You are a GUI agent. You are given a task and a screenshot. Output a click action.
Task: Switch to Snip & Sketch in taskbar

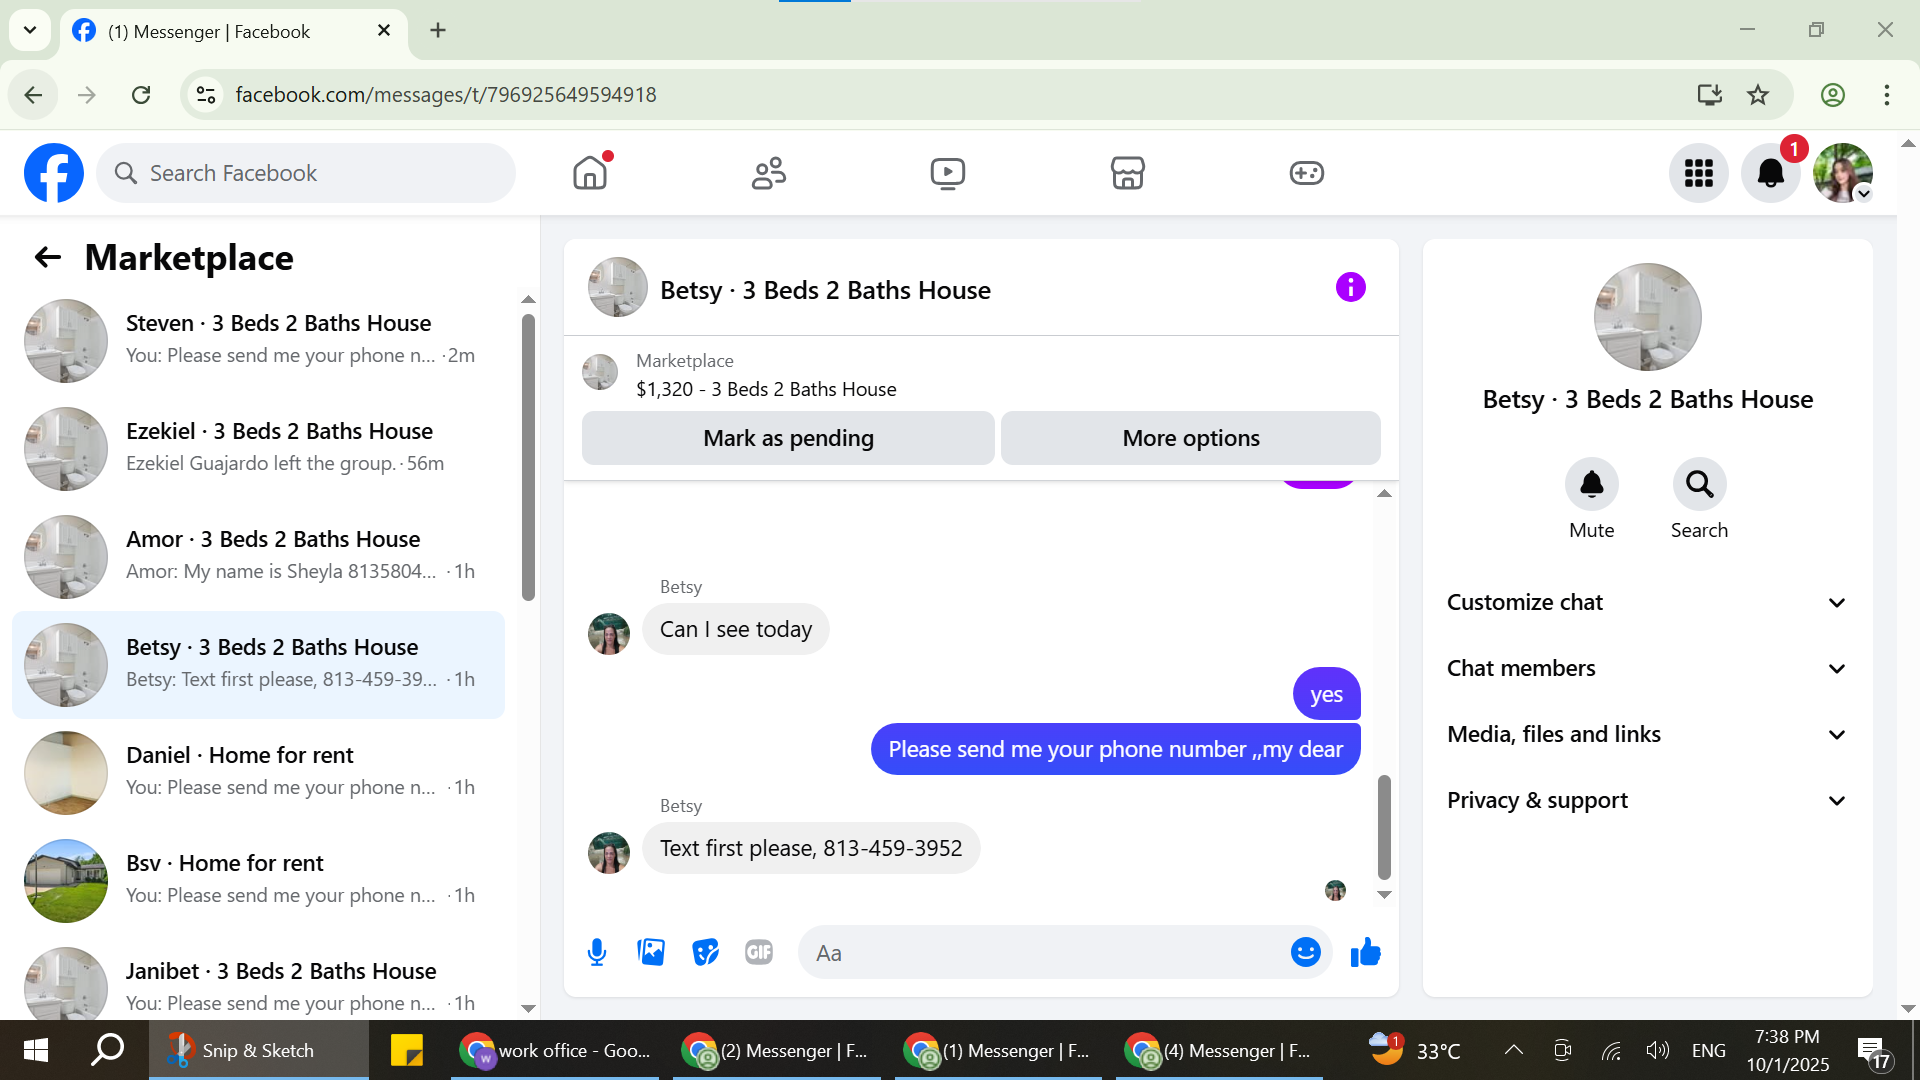coord(258,1050)
